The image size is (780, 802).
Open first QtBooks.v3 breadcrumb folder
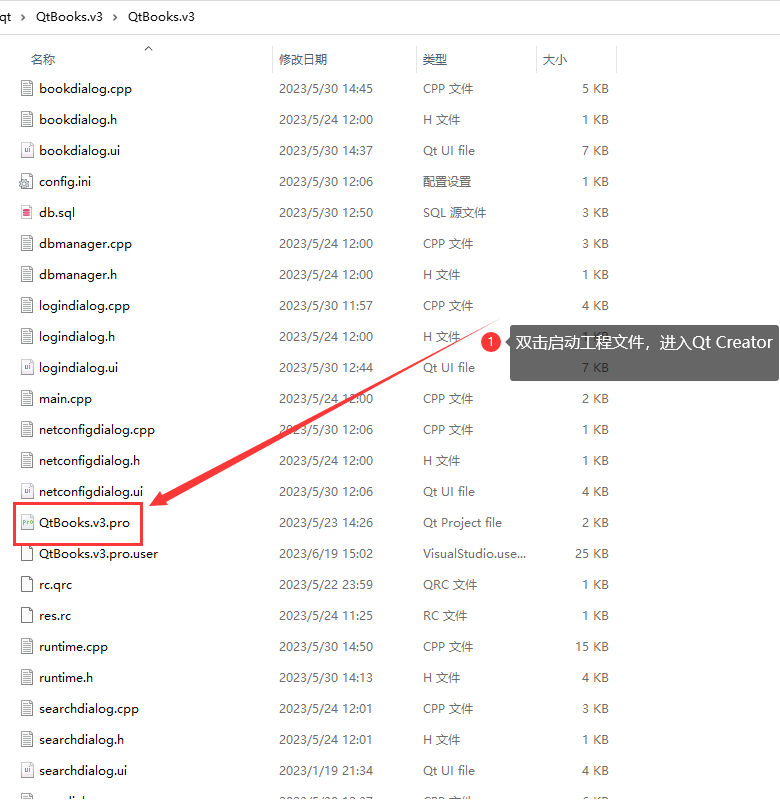pos(69,17)
